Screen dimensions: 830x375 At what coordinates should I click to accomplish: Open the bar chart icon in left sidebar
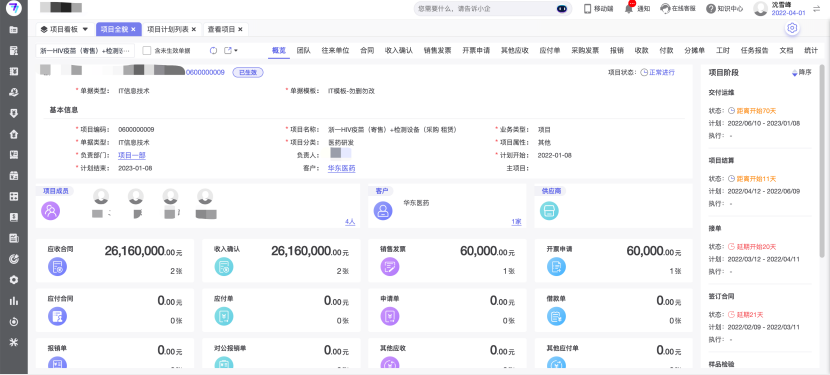[14, 300]
